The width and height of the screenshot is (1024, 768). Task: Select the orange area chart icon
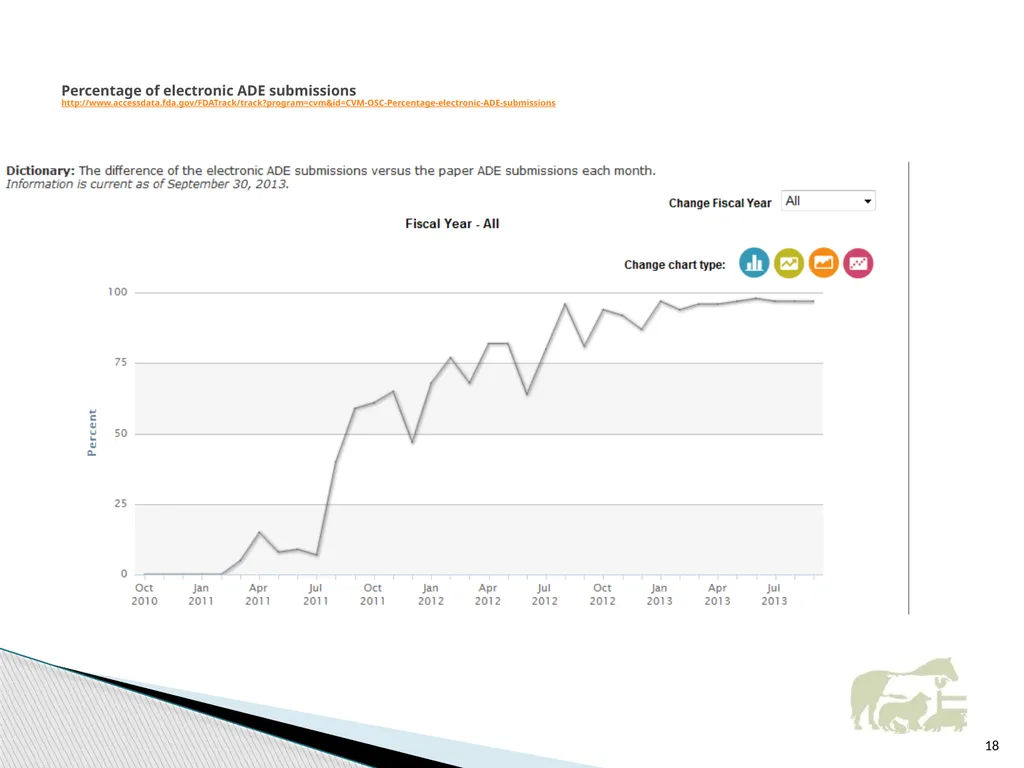823,263
